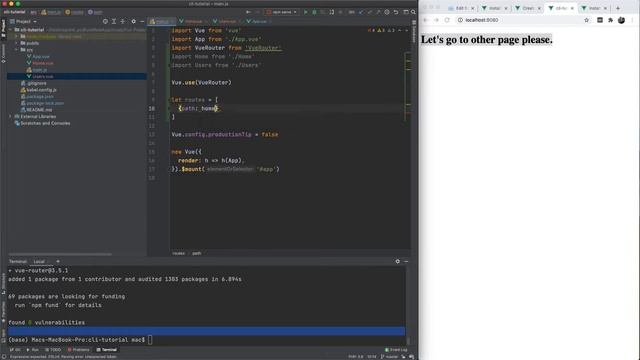Open Project view selector dropdown

tap(23, 21)
